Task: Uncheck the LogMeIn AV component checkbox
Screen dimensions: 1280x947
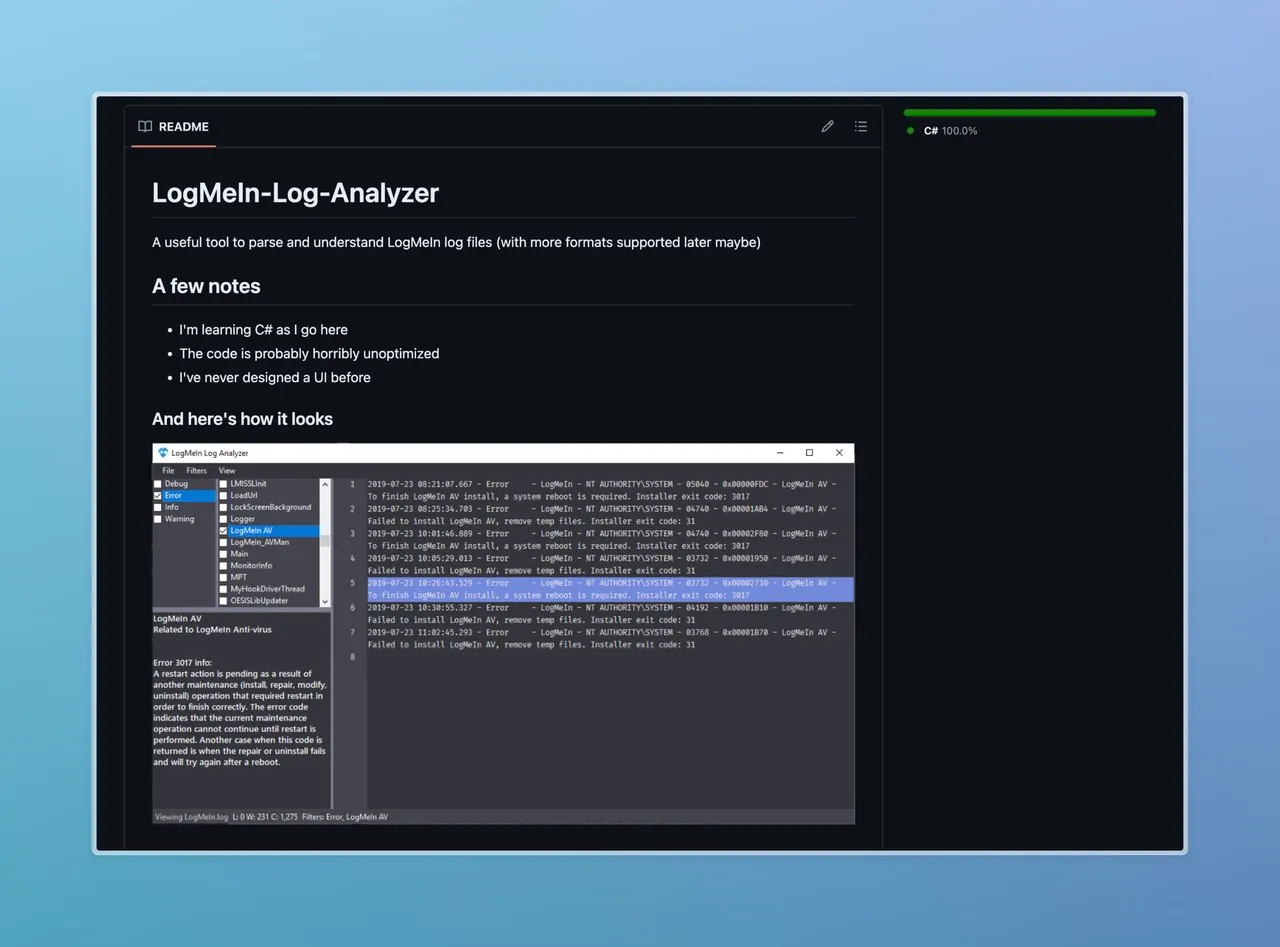Action: point(223,531)
